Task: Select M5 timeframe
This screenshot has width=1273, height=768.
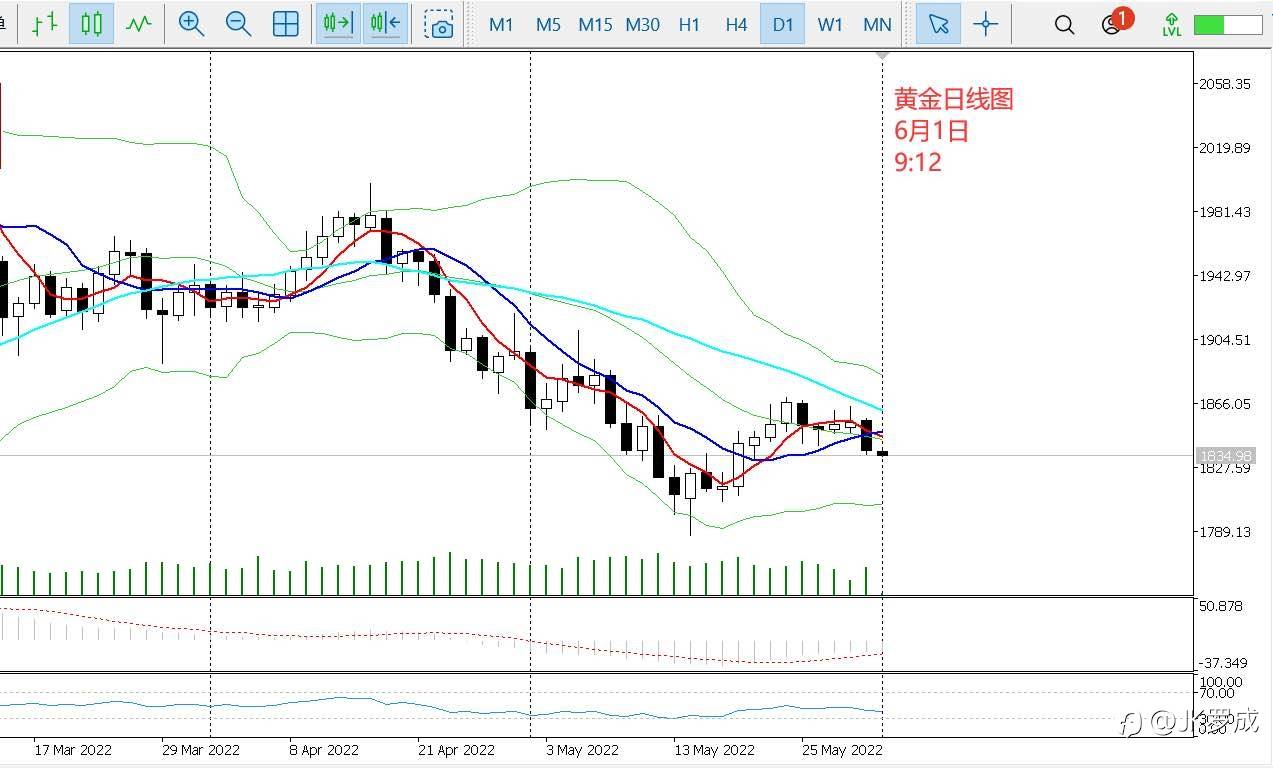Action: [x=548, y=24]
